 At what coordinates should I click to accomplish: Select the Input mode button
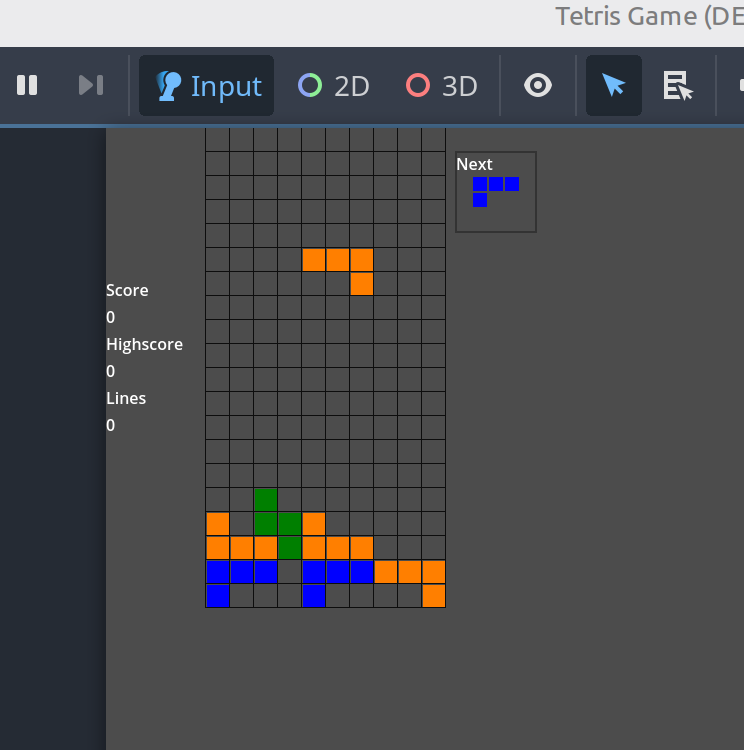(206, 85)
